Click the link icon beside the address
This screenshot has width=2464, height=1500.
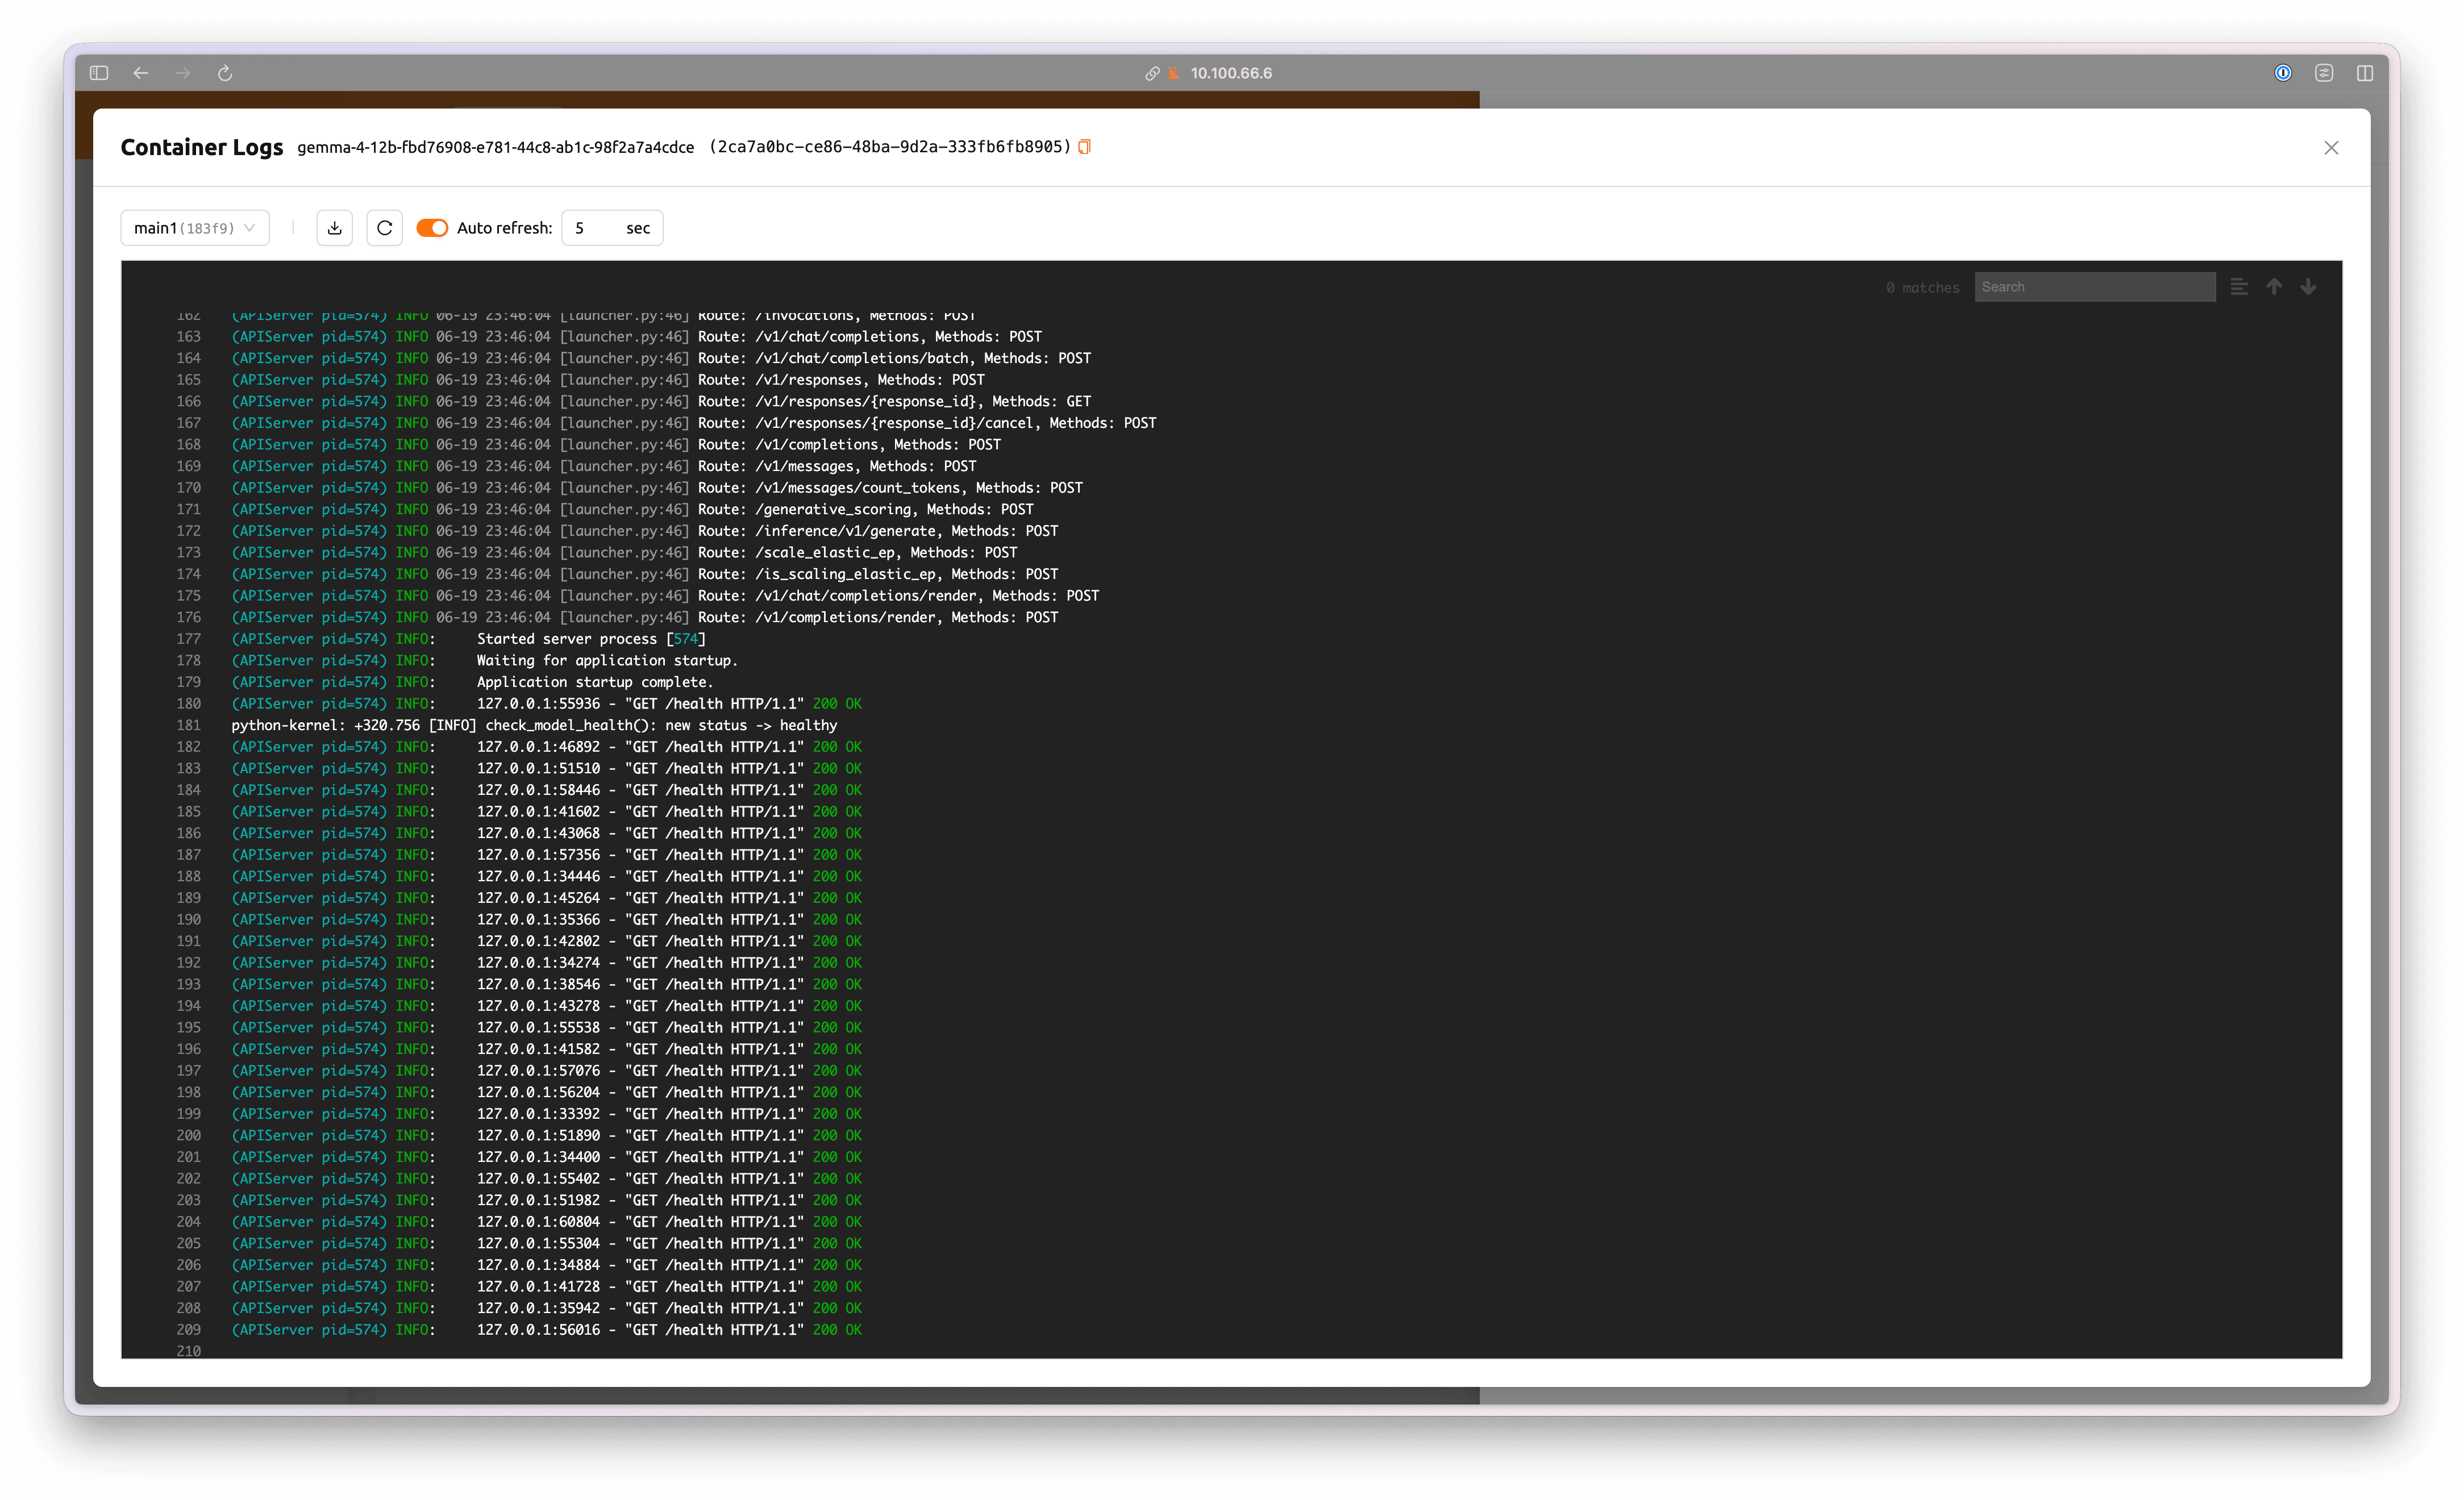[1152, 73]
